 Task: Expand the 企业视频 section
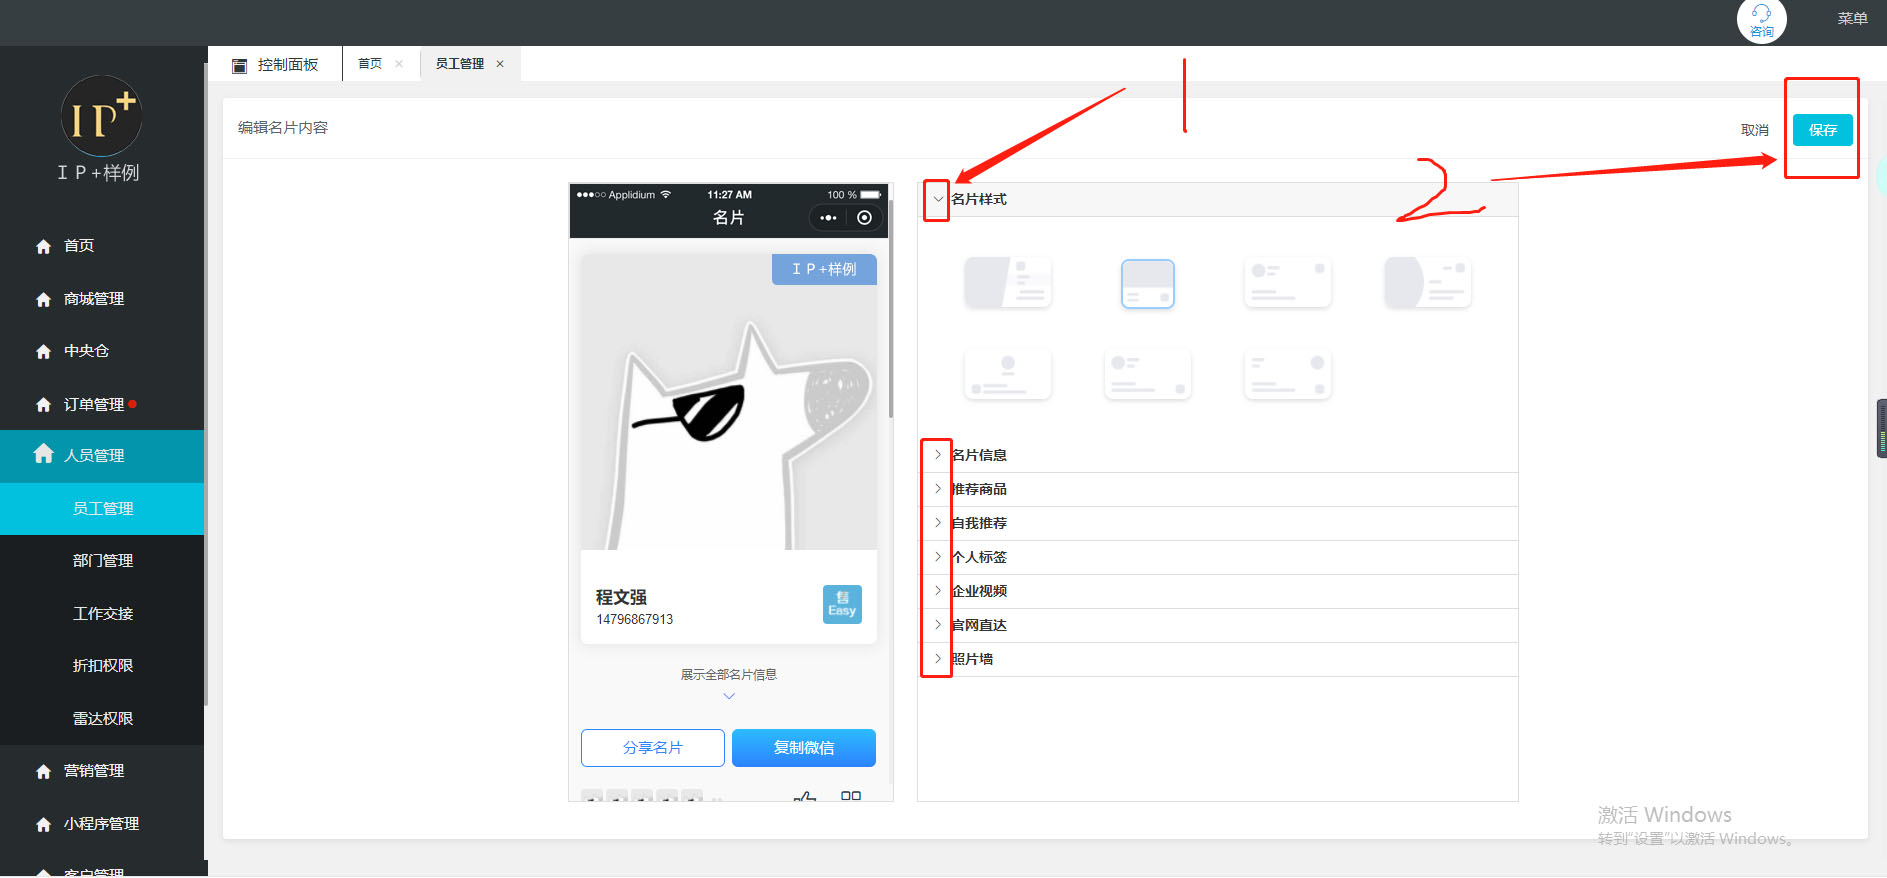[937, 591]
